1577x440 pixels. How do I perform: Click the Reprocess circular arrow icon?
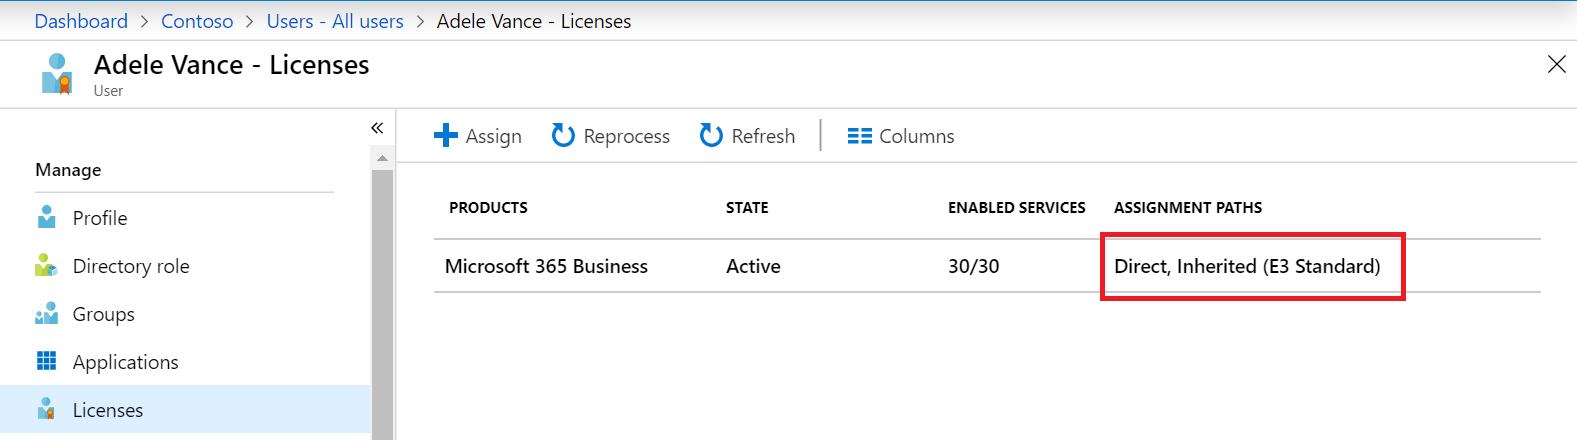563,135
